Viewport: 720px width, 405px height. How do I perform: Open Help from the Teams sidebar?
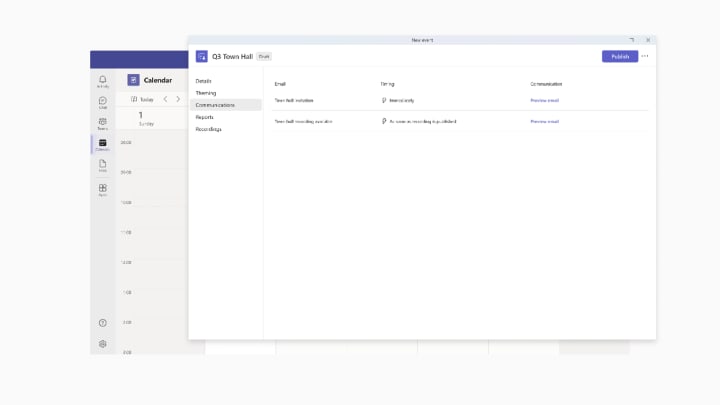click(x=103, y=323)
